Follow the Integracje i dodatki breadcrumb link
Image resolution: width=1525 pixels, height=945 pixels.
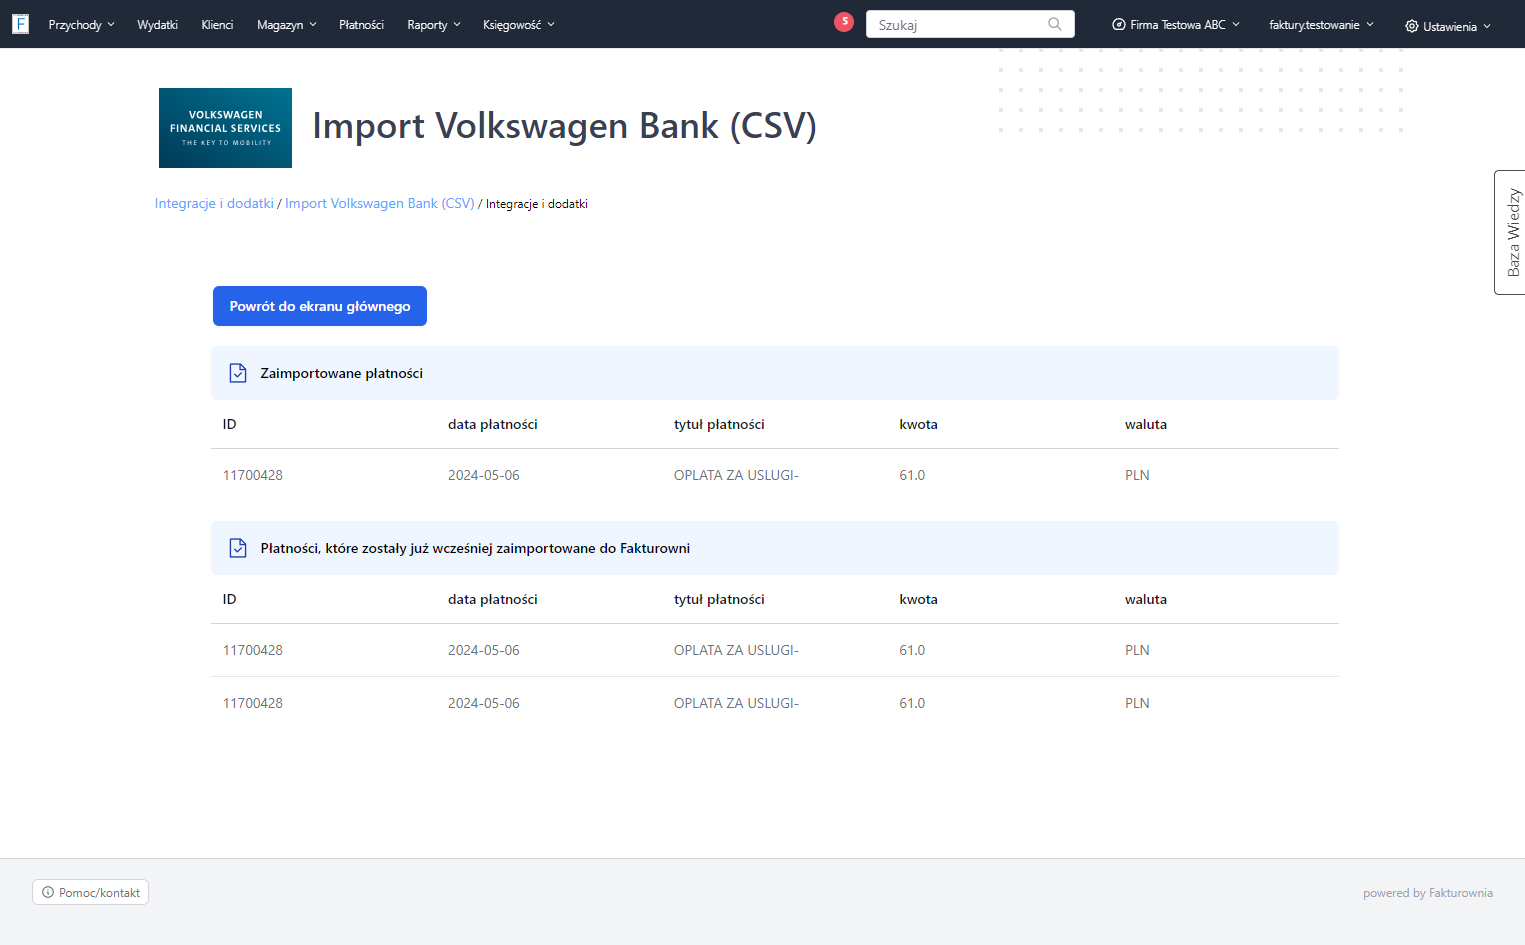(x=214, y=203)
